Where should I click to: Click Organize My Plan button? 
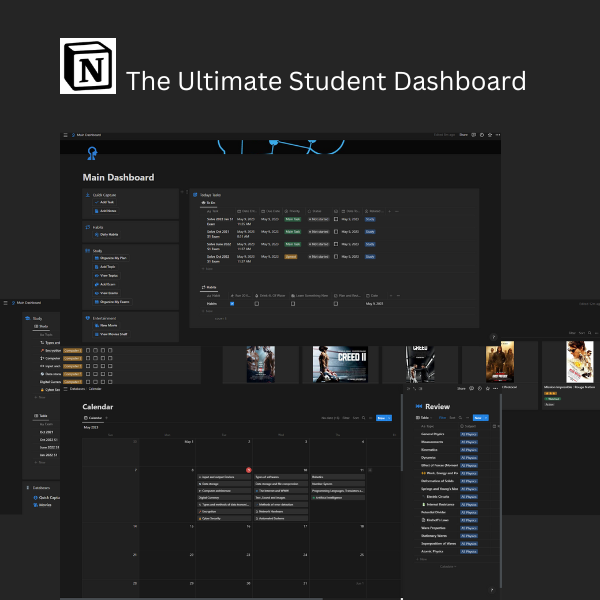coord(111,258)
